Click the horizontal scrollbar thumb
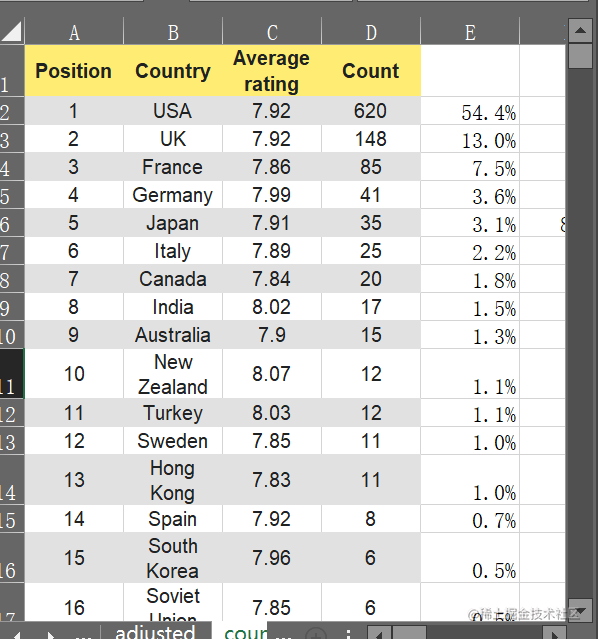The height and width of the screenshot is (639, 598). pos(408,633)
